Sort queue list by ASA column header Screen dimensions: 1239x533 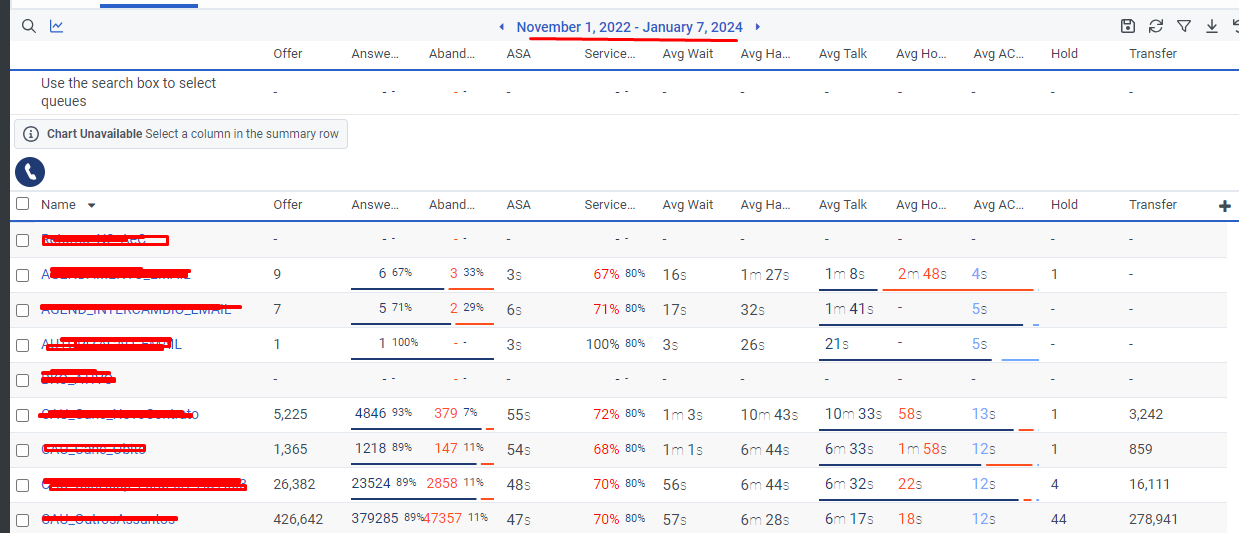pyautogui.click(x=519, y=204)
